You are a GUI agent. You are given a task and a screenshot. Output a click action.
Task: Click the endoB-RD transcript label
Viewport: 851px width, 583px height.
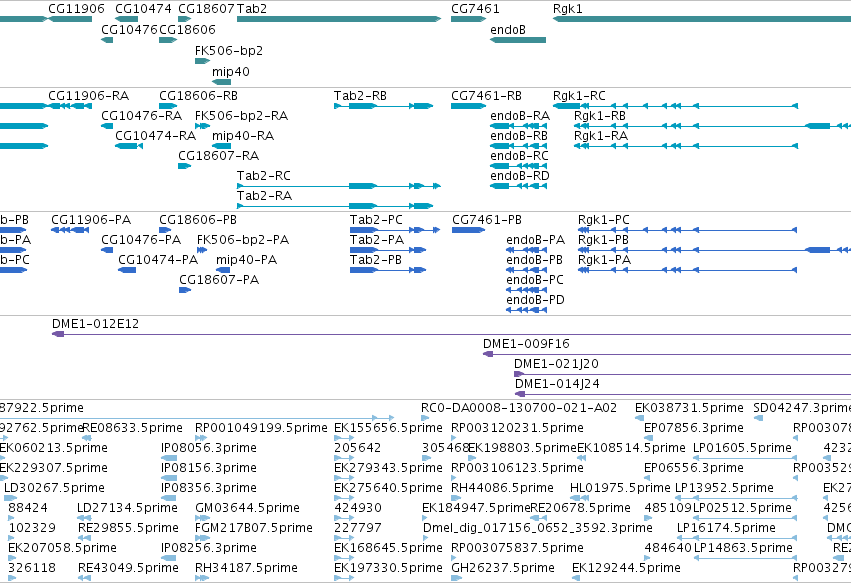point(520,176)
